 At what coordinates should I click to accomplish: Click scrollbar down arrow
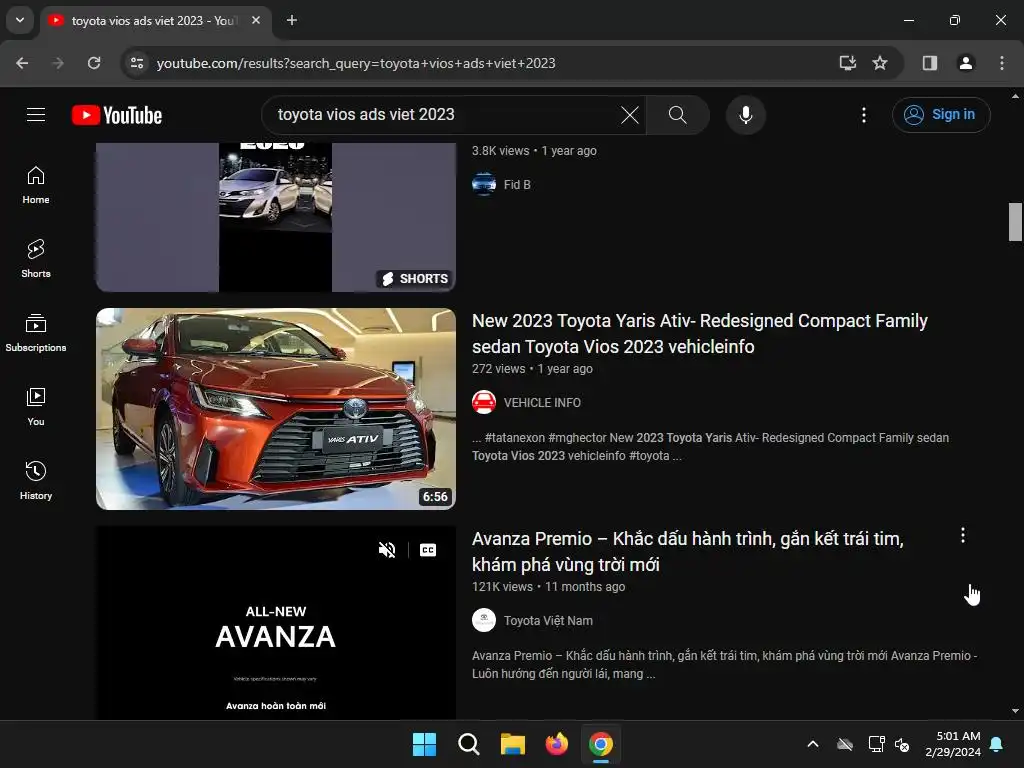[x=1015, y=711]
